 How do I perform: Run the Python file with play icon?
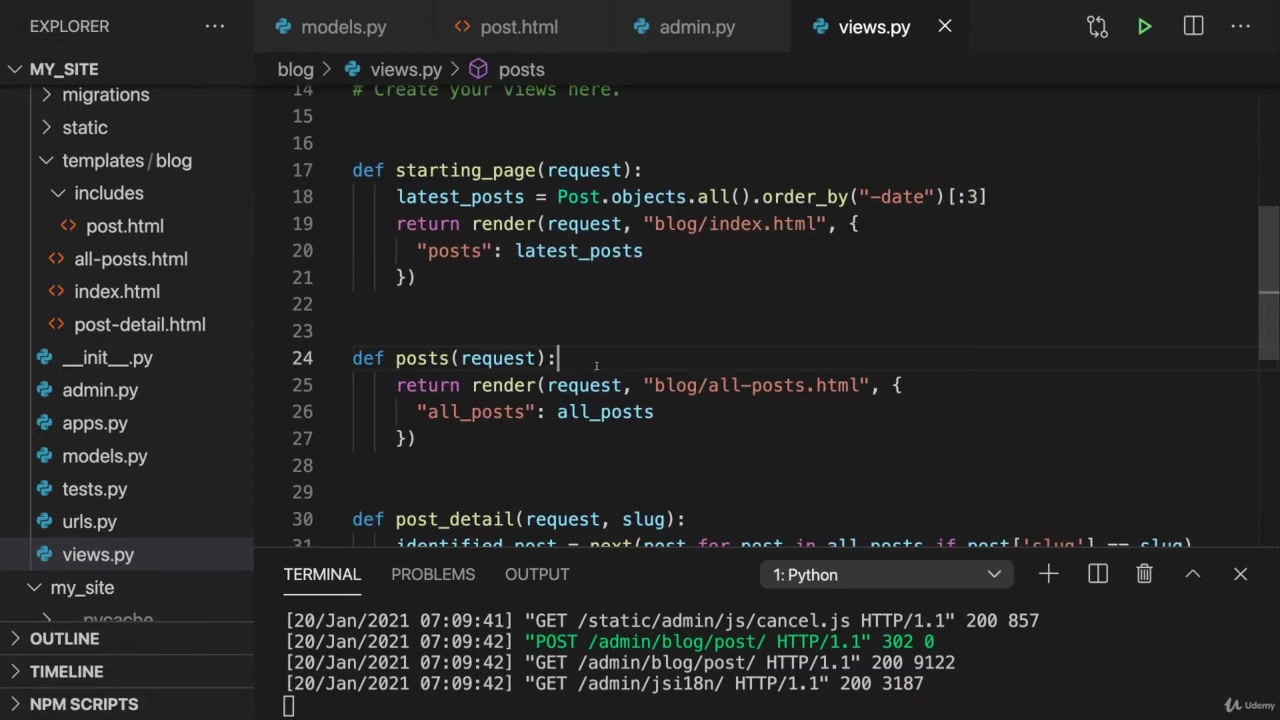click(x=1144, y=27)
